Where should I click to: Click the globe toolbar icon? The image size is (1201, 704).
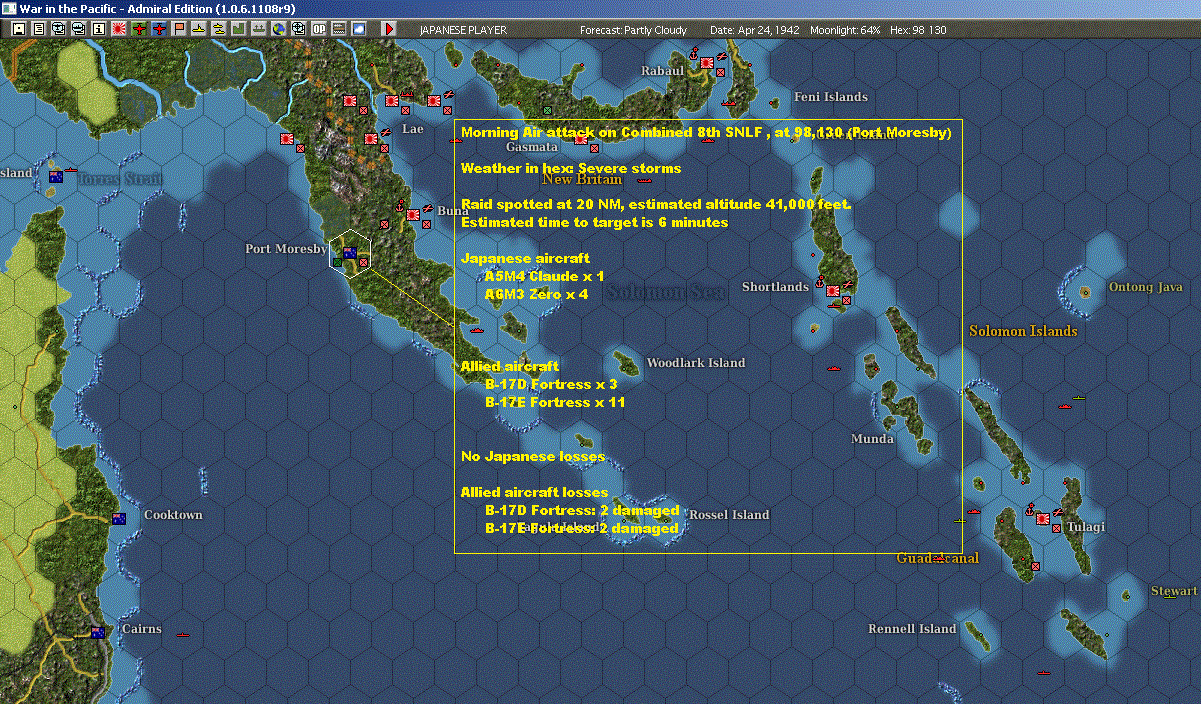(x=278, y=29)
